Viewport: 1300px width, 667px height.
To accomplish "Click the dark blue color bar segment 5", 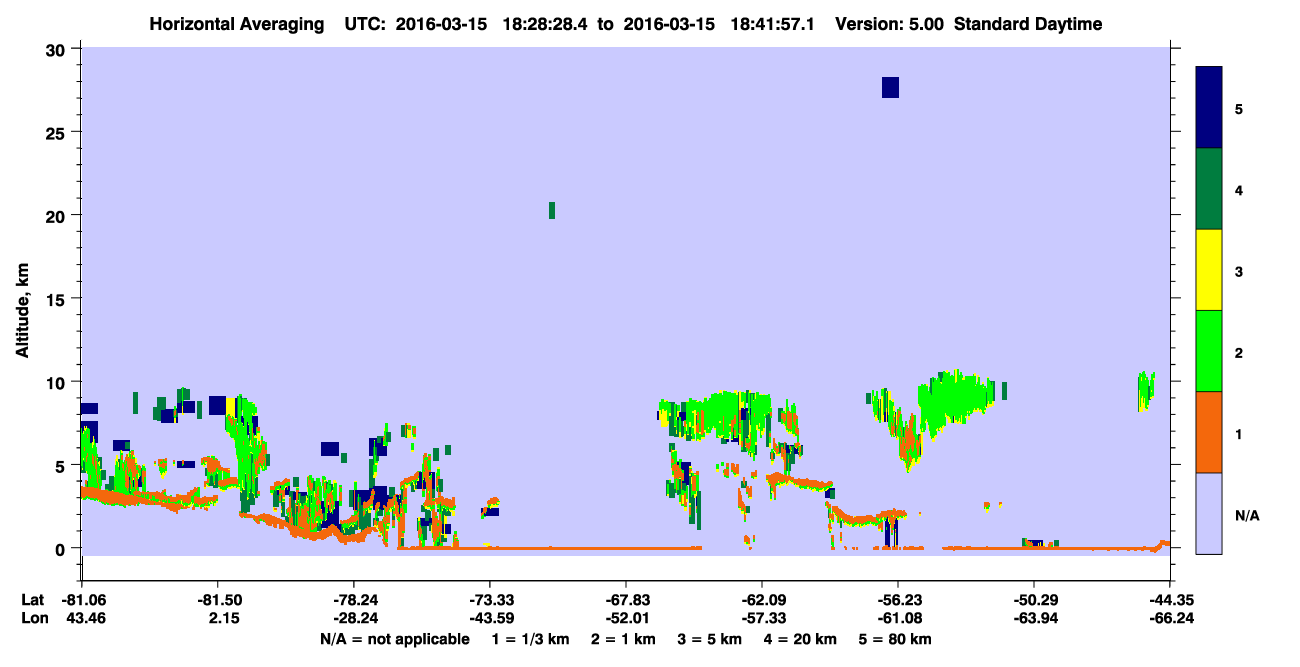I will click(1209, 108).
